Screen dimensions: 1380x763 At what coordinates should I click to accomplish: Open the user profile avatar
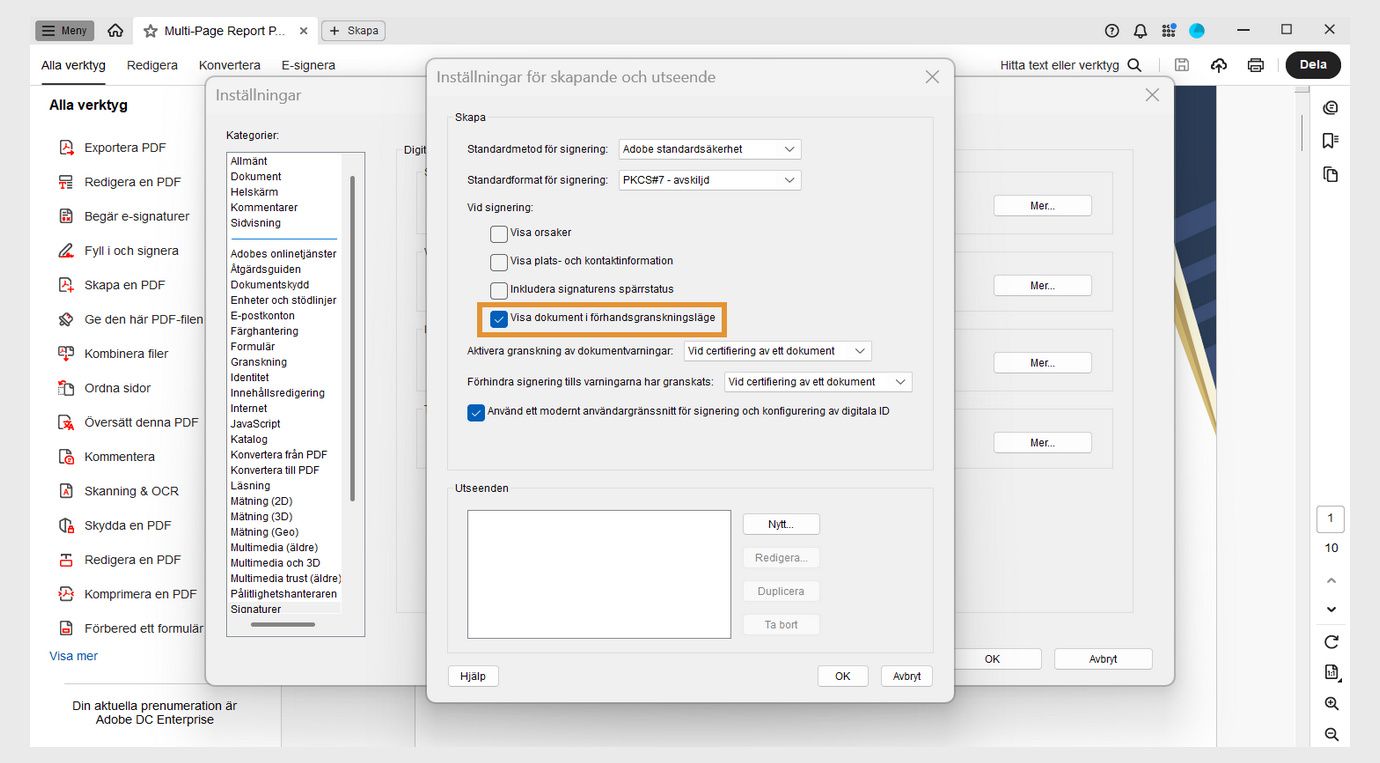(1197, 31)
